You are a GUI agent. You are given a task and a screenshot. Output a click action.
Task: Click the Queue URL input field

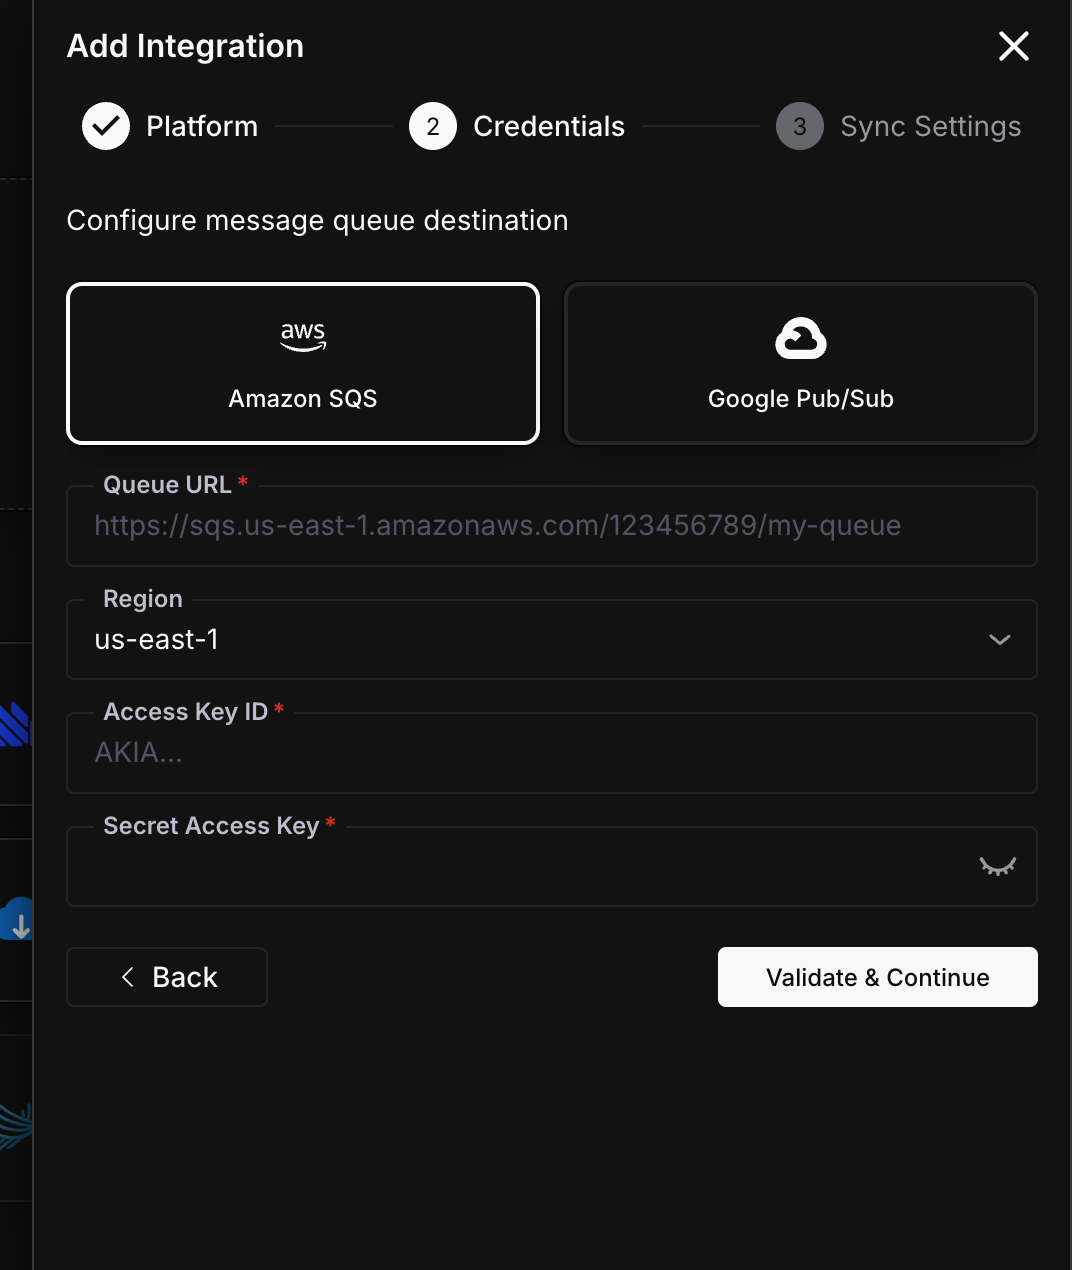552,526
